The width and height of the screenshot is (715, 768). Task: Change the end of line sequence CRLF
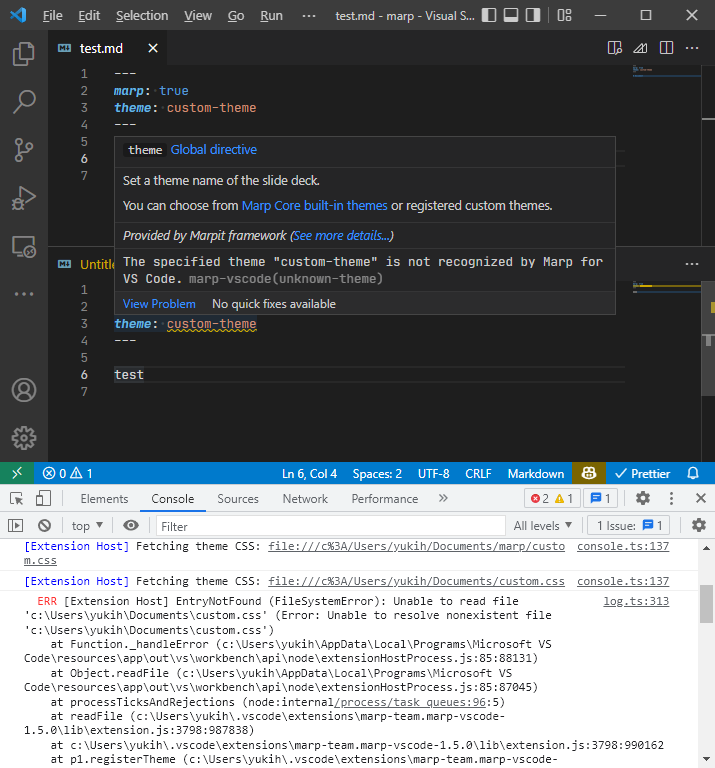(x=478, y=473)
